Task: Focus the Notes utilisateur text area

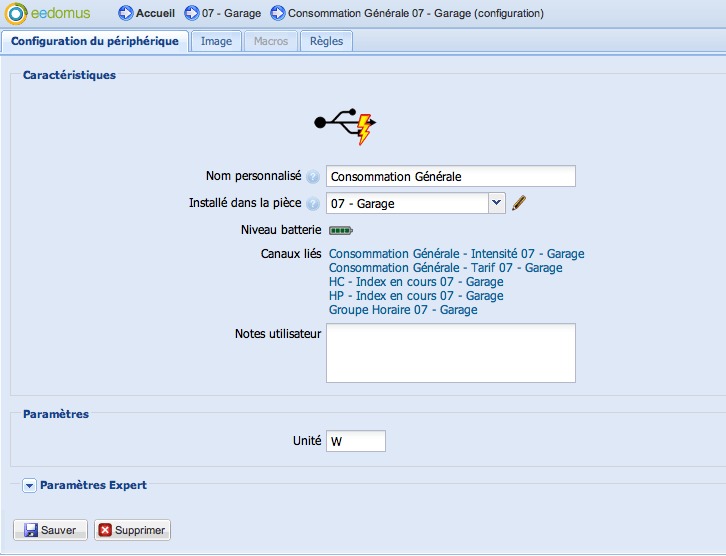Action: [x=451, y=353]
